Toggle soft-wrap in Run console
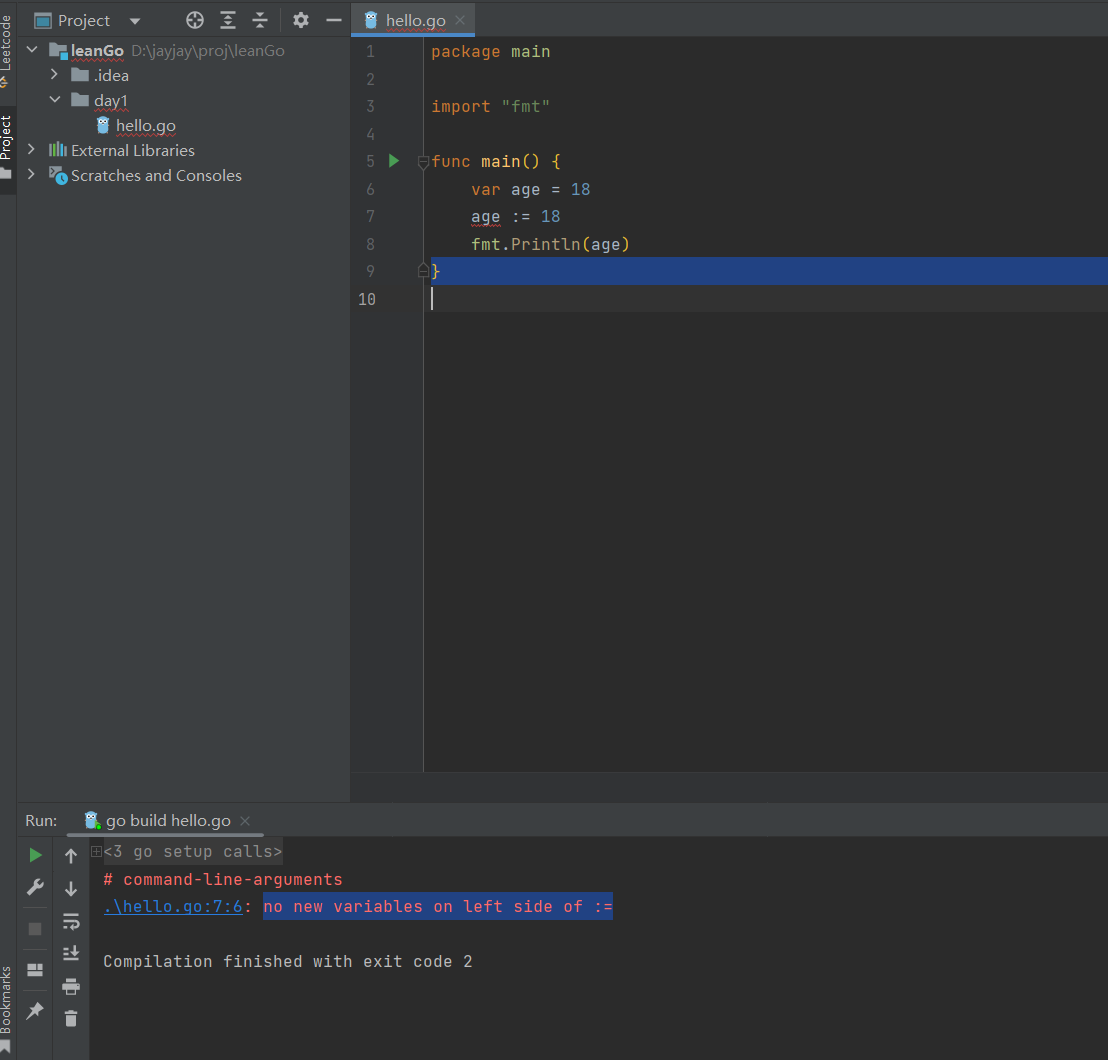The width and height of the screenshot is (1108, 1060). pos(71,921)
